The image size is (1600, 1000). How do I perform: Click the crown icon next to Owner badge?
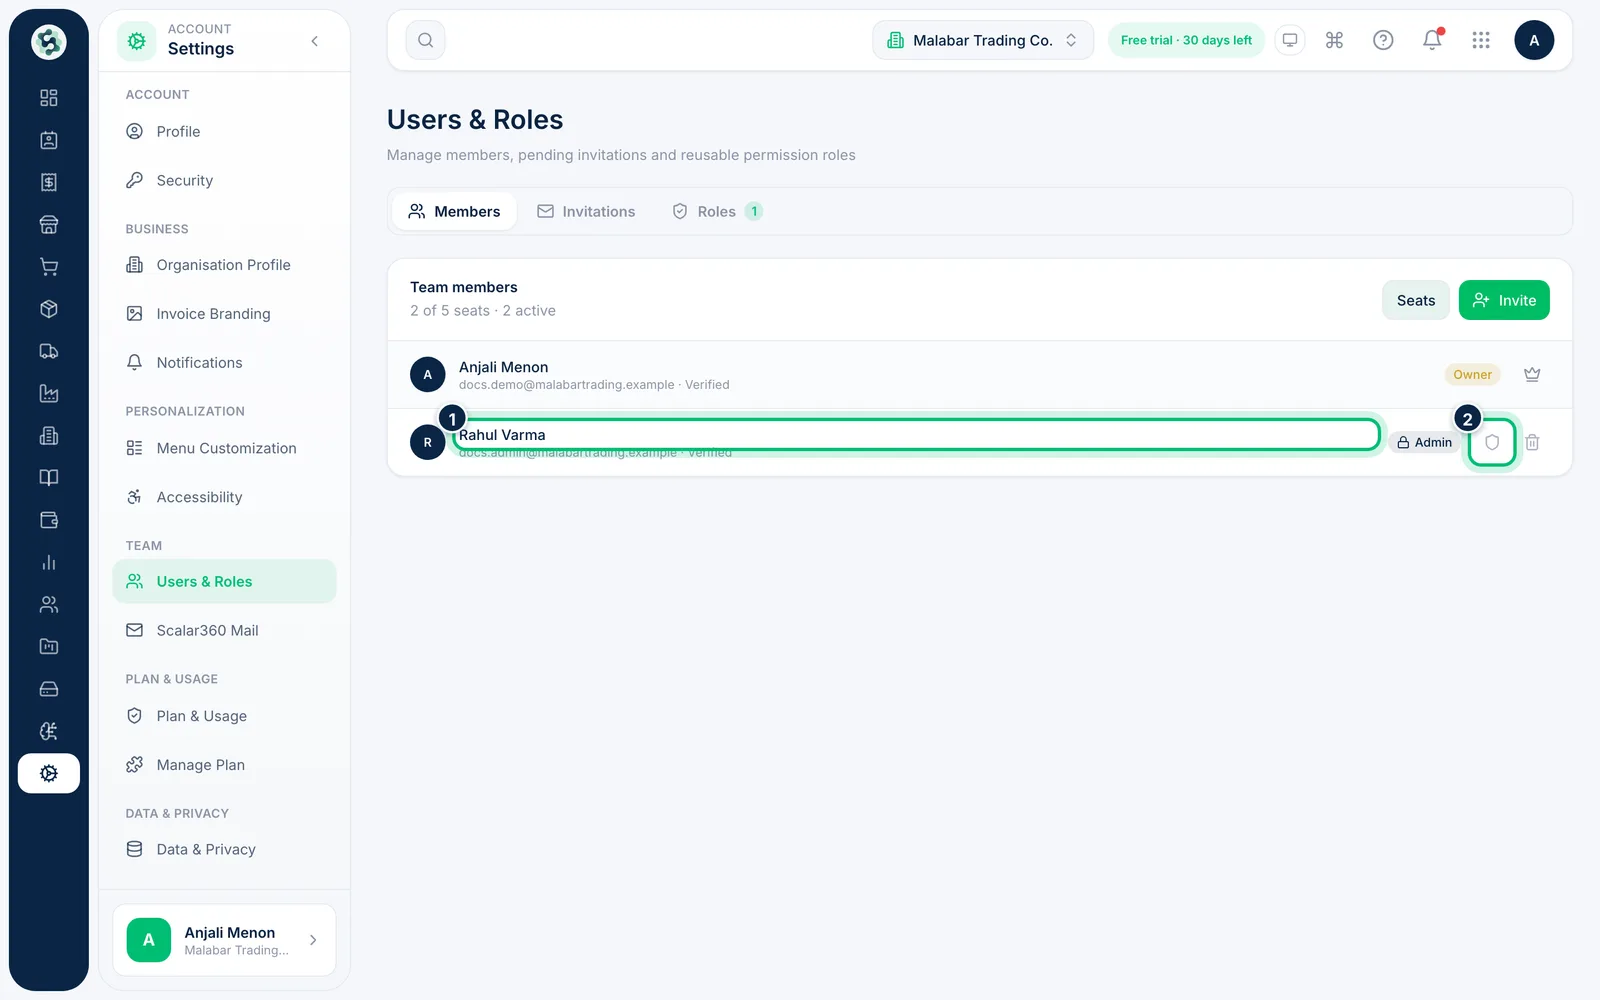point(1532,375)
